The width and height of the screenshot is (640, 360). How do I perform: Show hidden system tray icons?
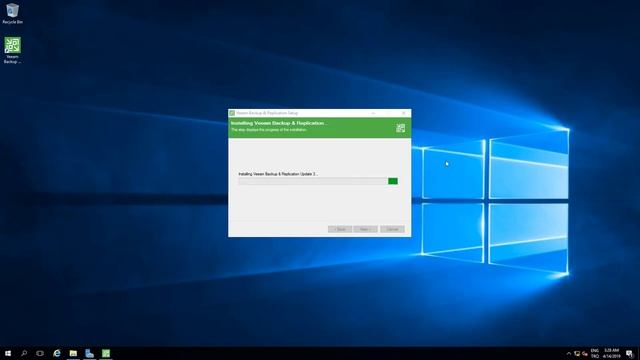569,353
